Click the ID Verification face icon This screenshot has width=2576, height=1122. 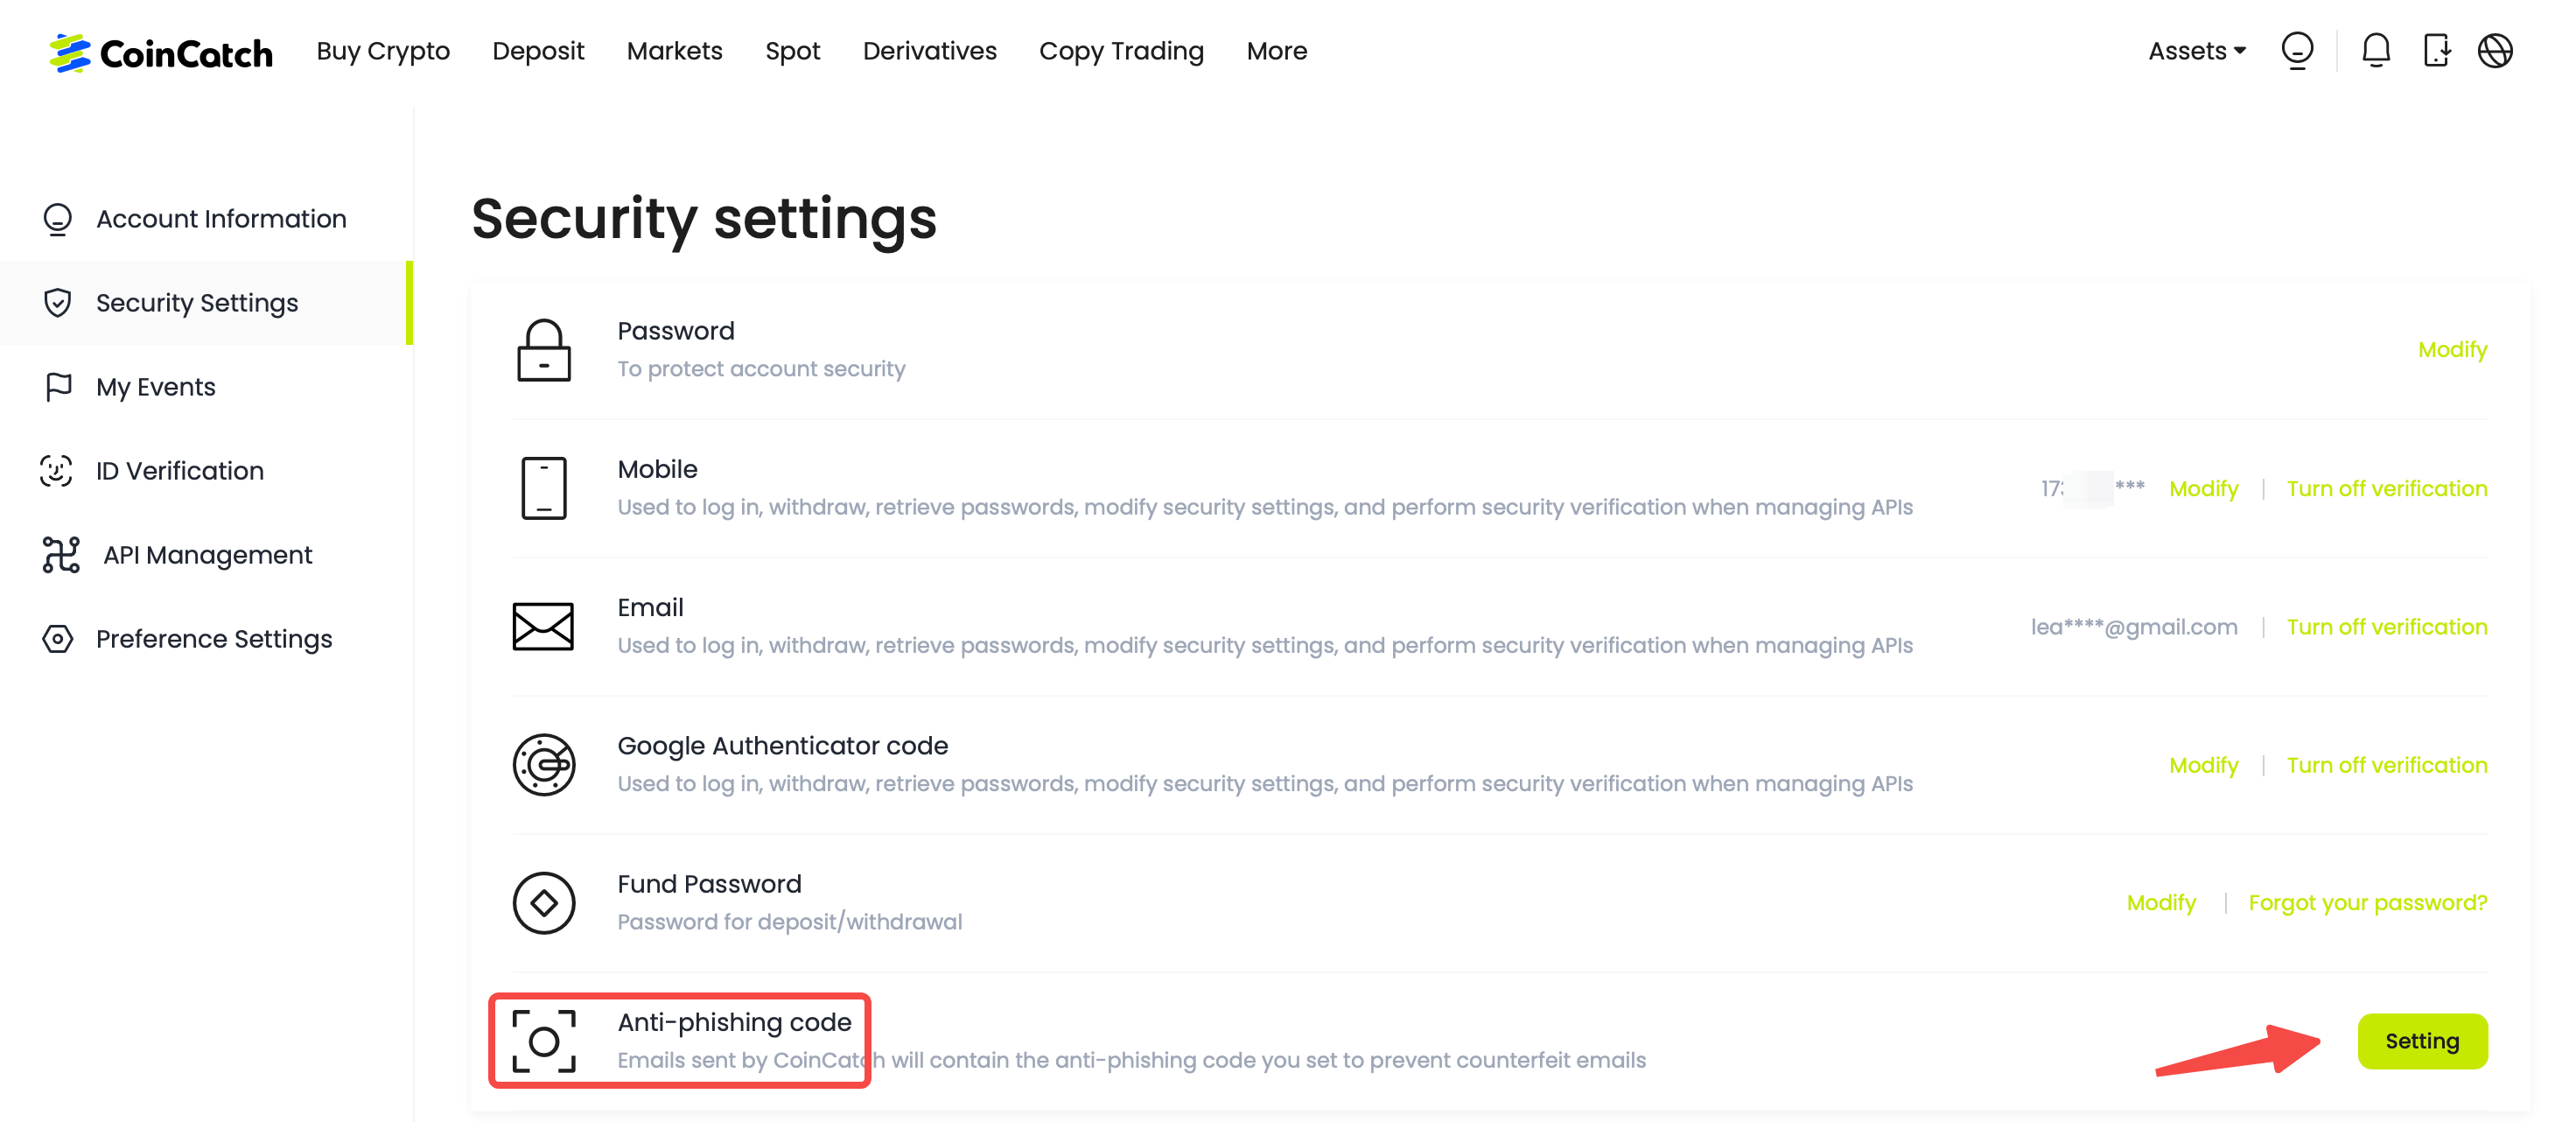click(x=57, y=471)
